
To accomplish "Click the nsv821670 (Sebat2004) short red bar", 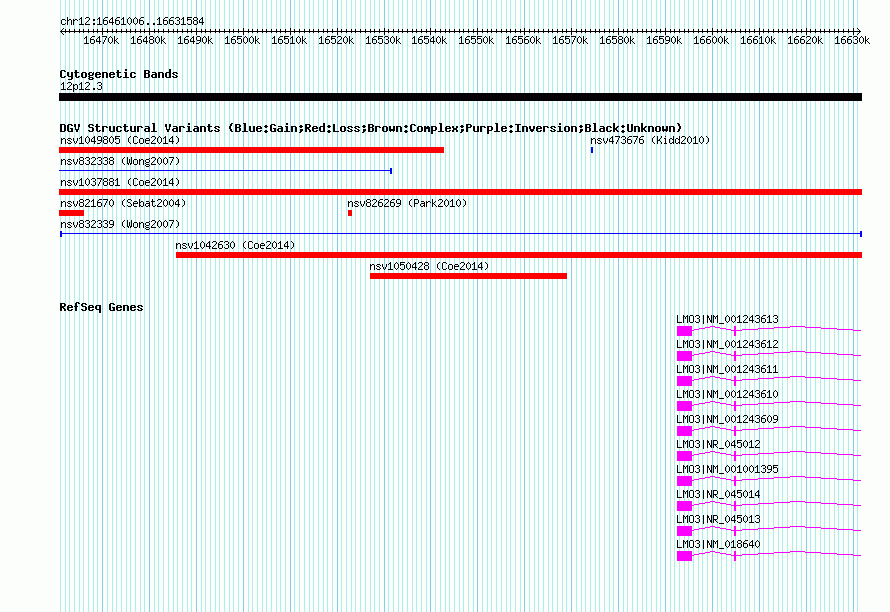I will pos(72,213).
